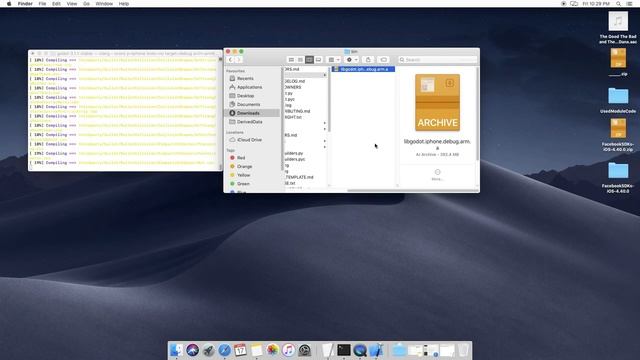Select Downloads in Finder sidebar
Viewport: 640px width, 360px height.
(252, 113)
